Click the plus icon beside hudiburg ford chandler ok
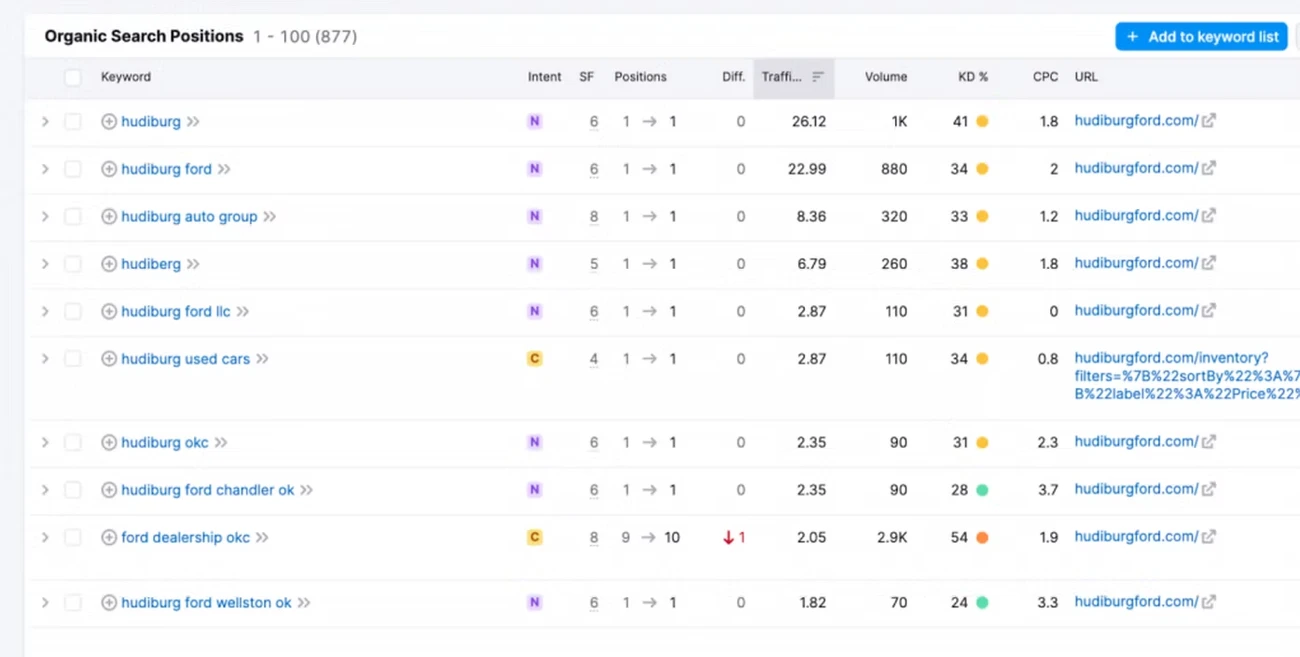The image size is (1300, 657). click(109, 490)
